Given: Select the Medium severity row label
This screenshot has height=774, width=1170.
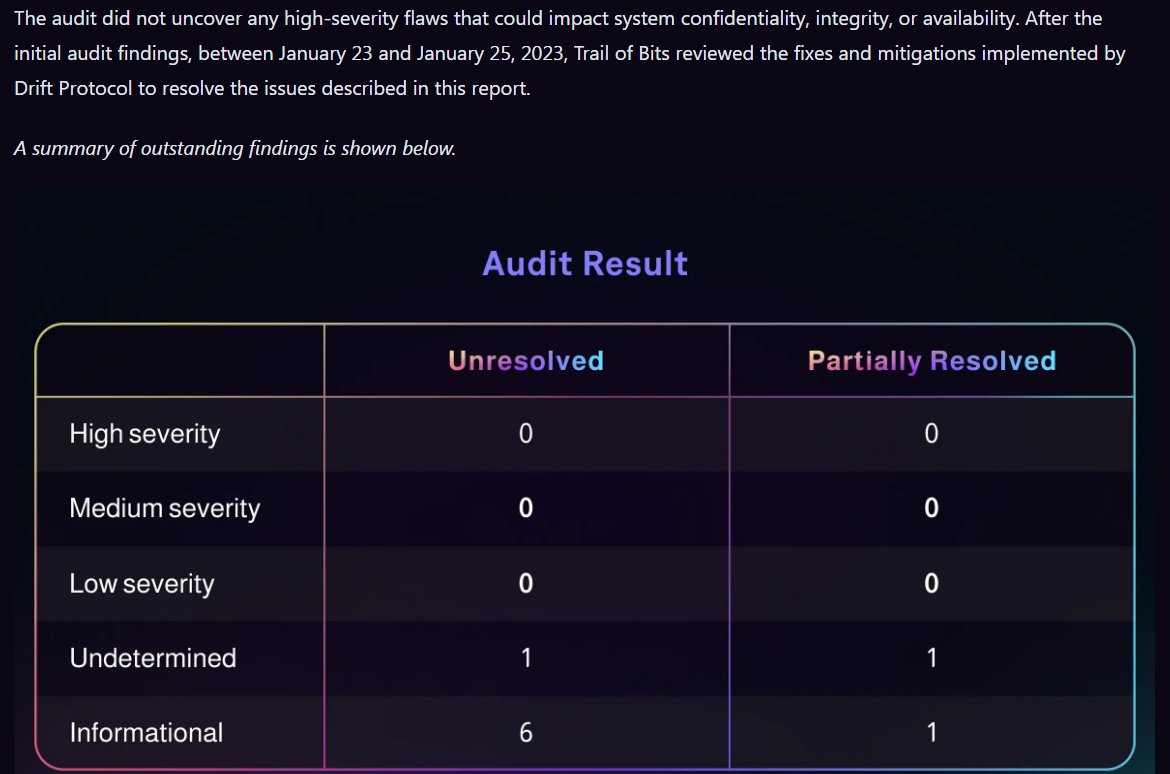Looking at the screenshot, I should (x=164, y=508).
